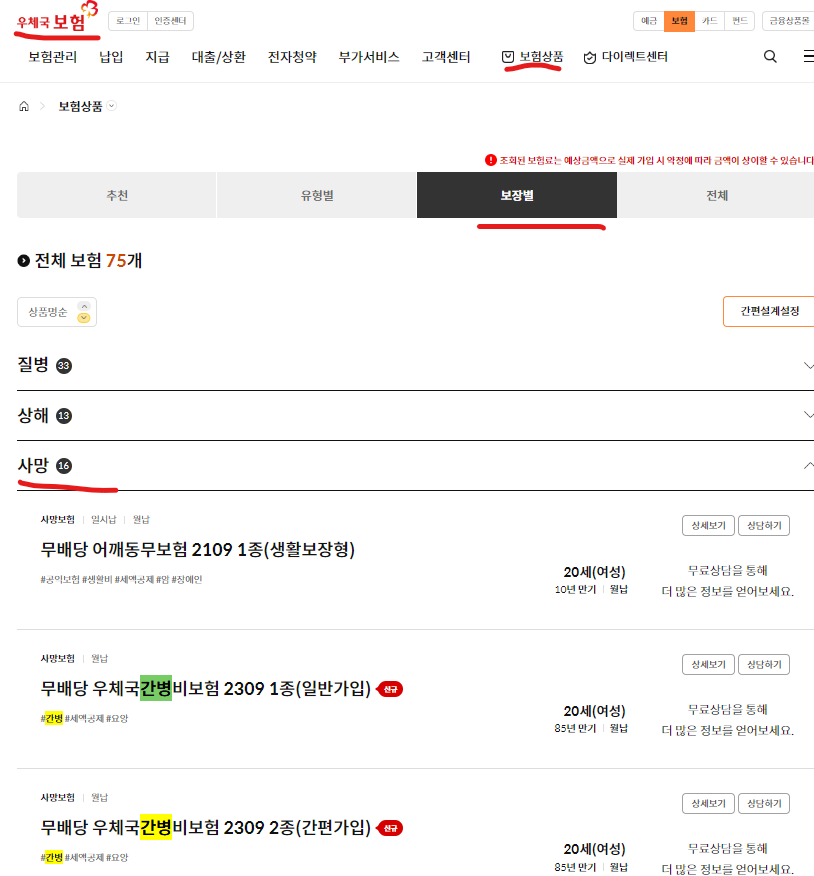Open the 고객센터 menu
The width and height of the screenshot is (814, 876).
coord(444,57)
